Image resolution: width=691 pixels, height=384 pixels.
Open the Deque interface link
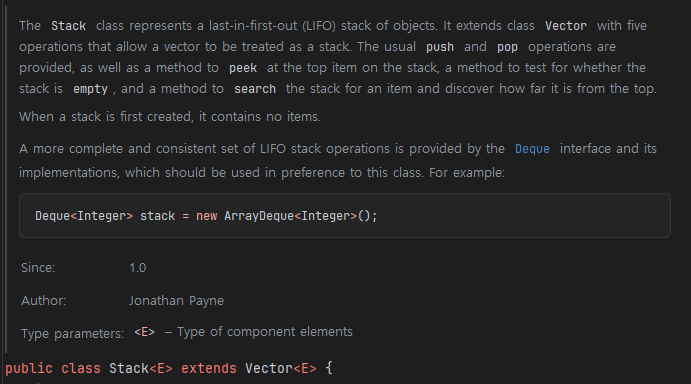pos(532,149)
